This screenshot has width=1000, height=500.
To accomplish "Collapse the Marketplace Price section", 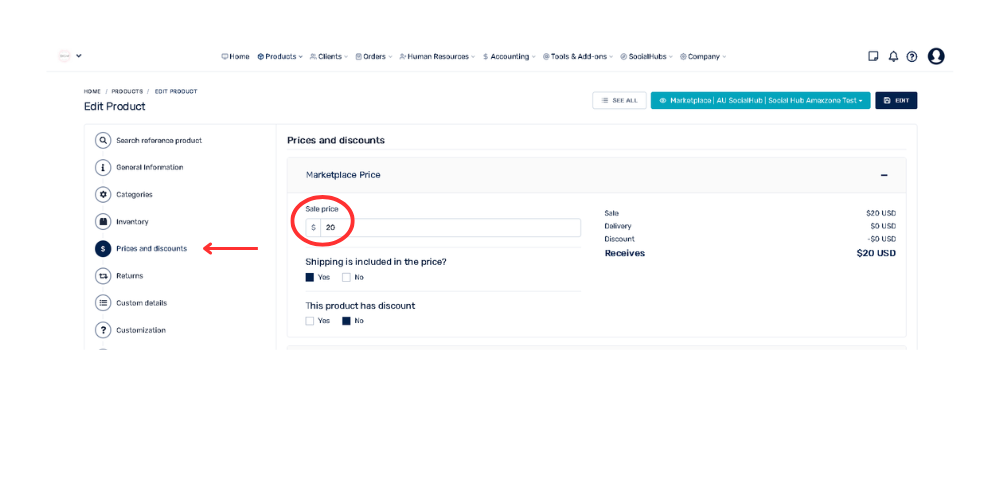I will 884,175.
